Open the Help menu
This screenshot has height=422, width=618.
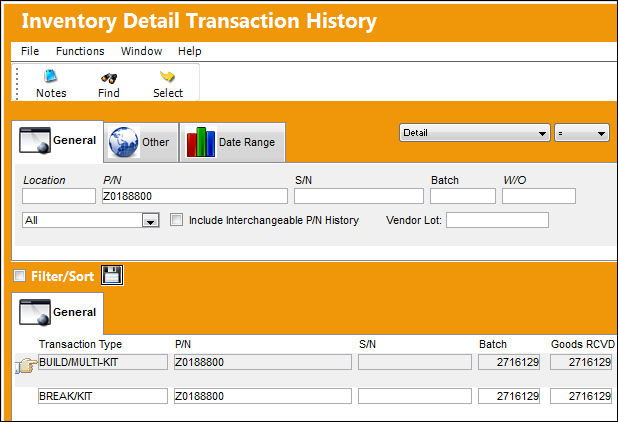click(190, 51)
